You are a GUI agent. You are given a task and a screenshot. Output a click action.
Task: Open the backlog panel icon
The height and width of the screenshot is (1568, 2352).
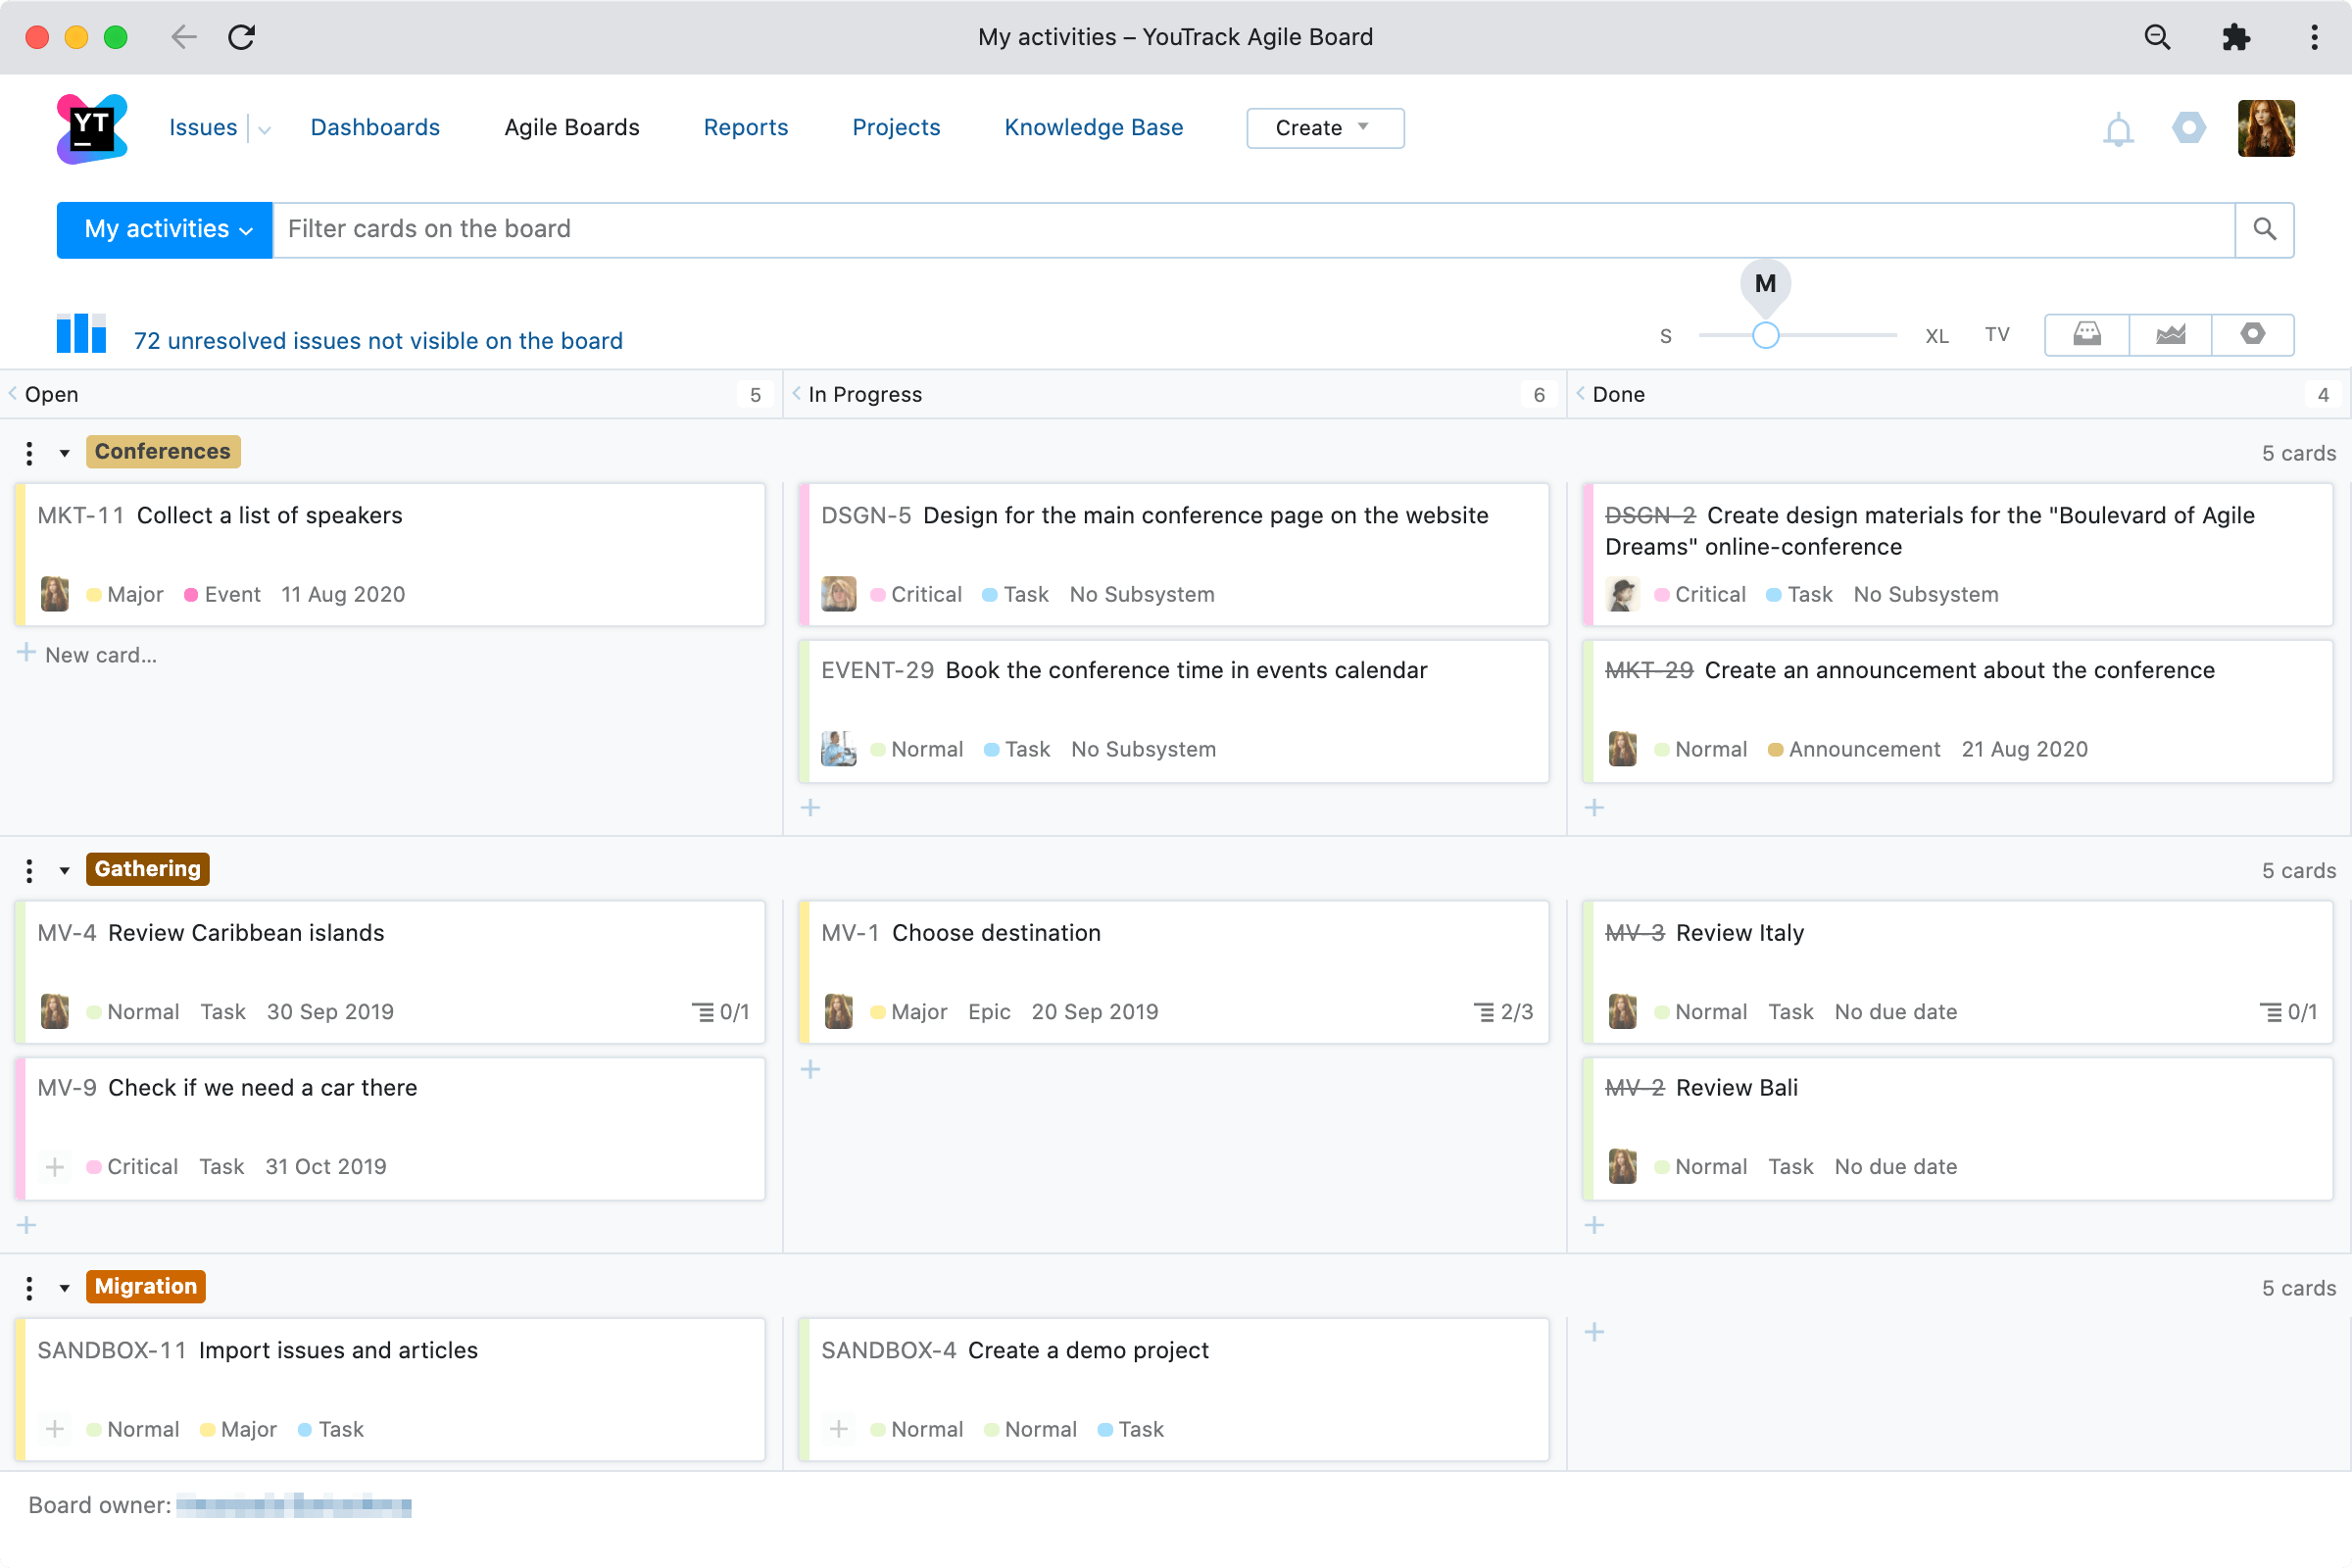tap(2087, 334)
